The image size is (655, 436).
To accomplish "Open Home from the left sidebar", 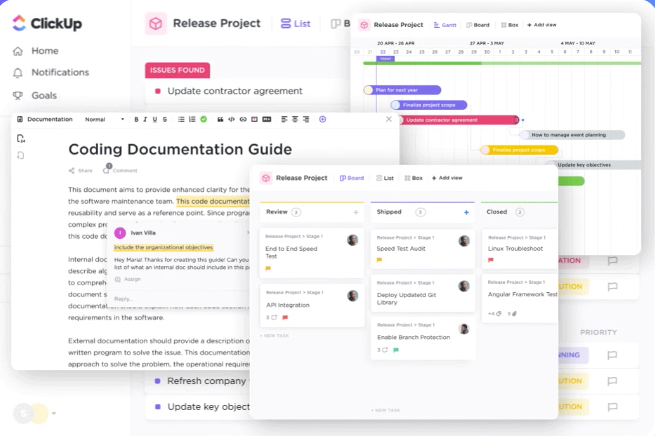I will click(x=36, y=51).
